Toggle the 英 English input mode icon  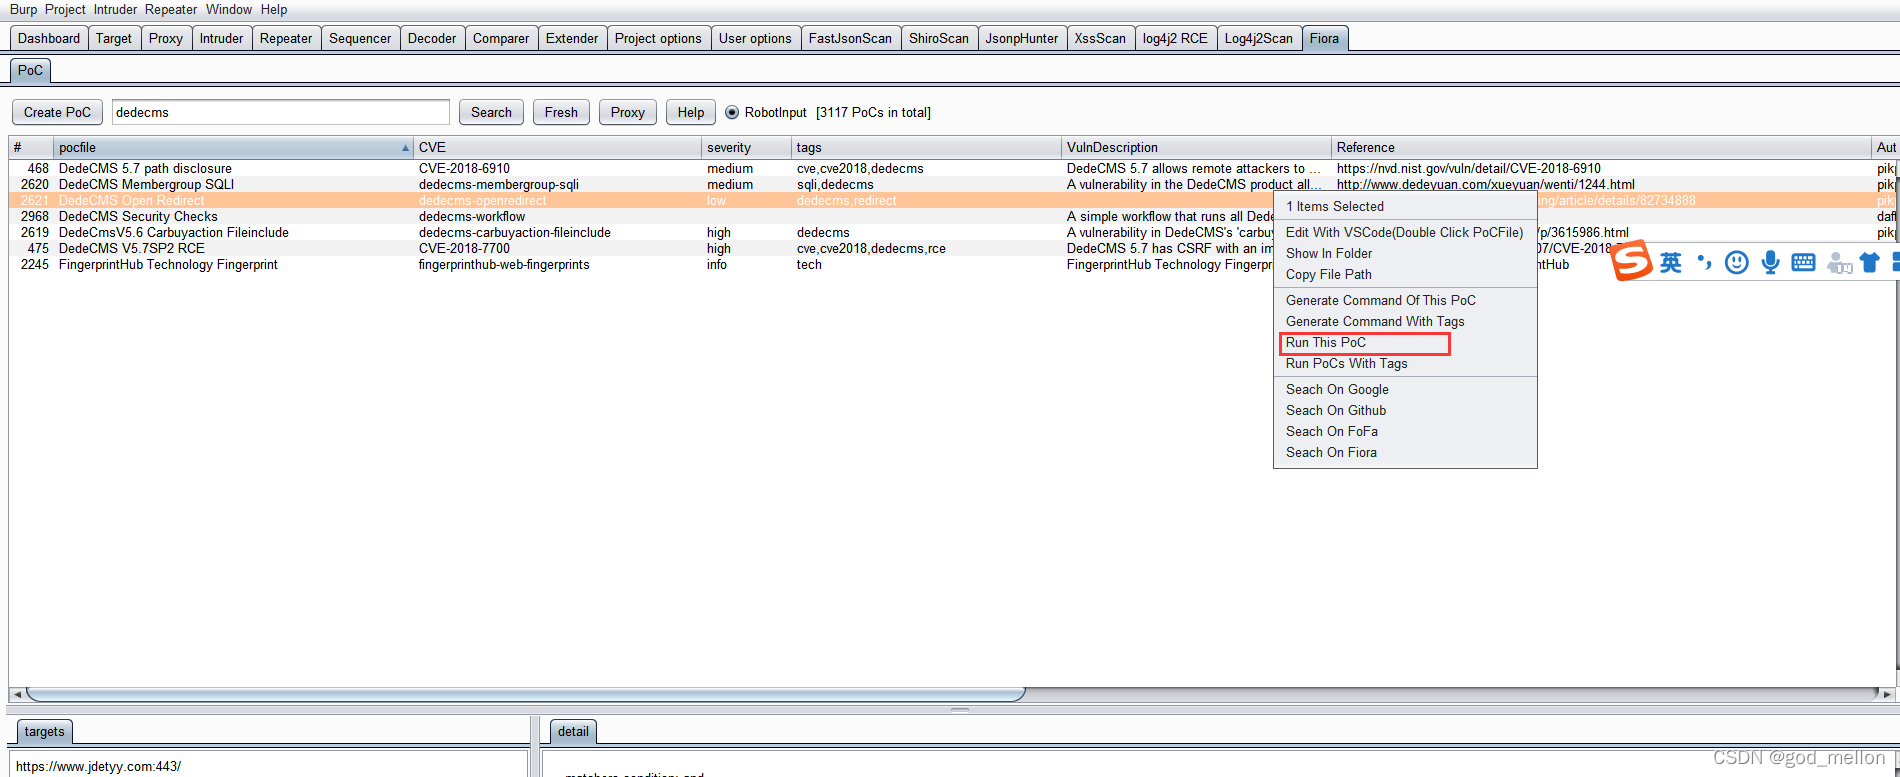[x=1671, y=263]
